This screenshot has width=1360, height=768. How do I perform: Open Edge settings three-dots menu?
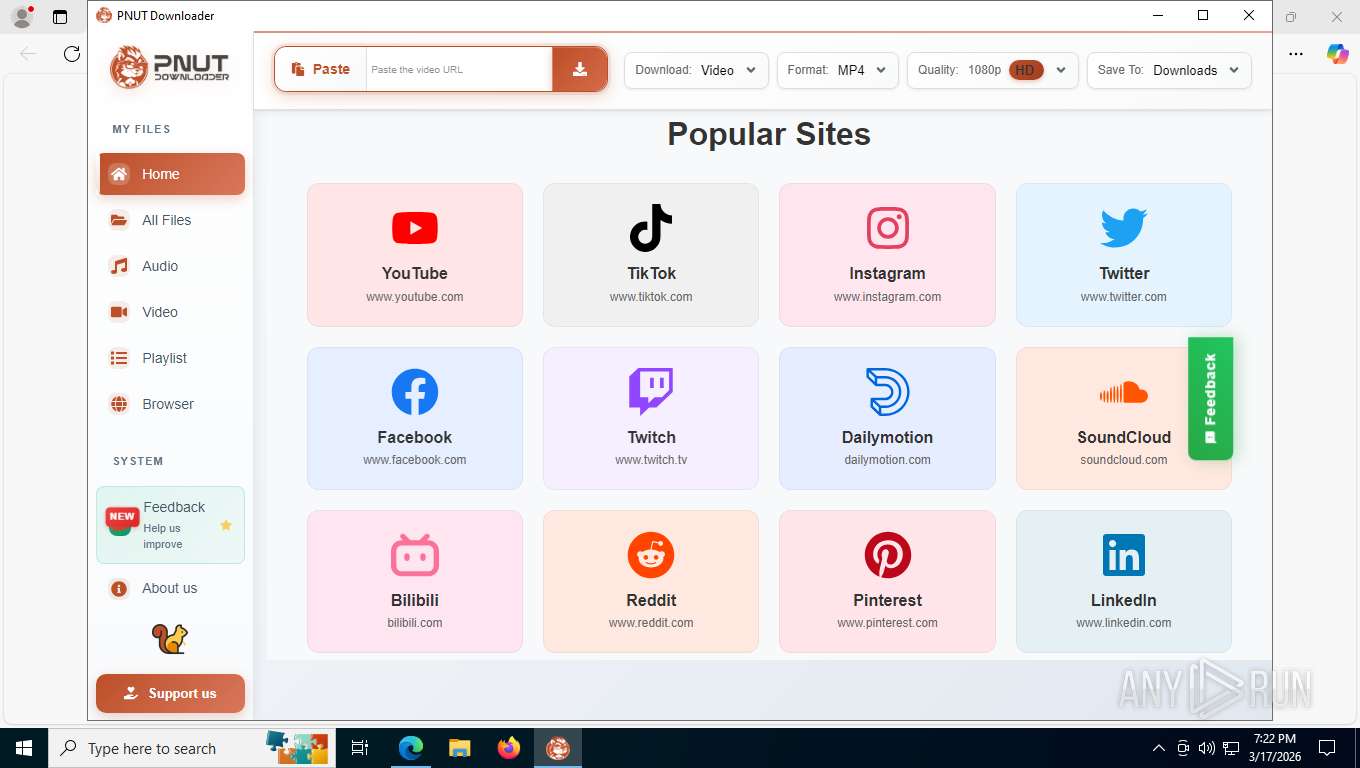point(1296,54)
